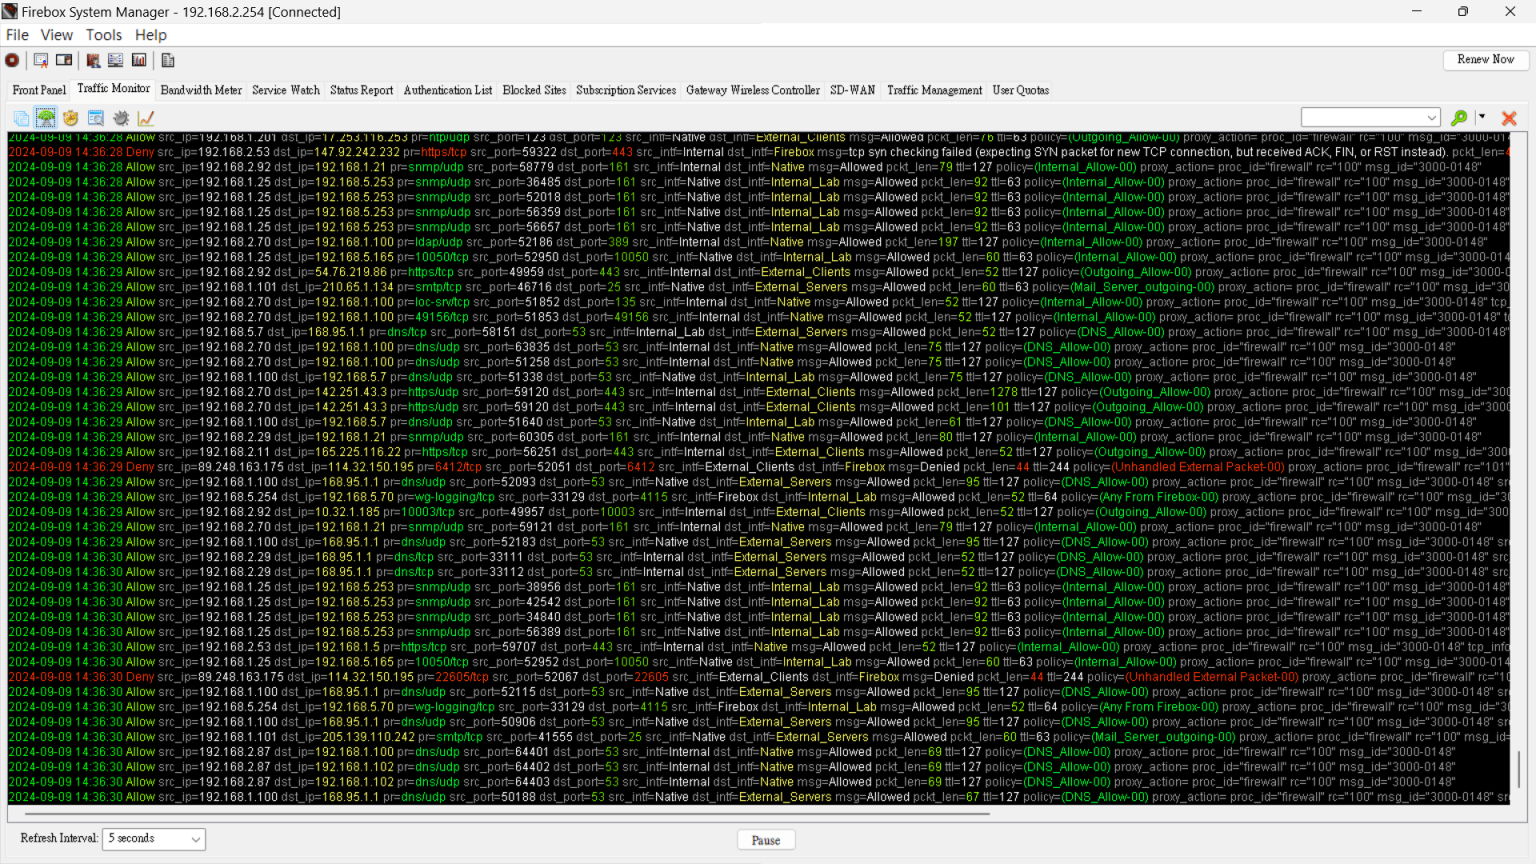Click the document report icon in main toolbar
The height and width of the screenshot is (864, 1536).
tap(167, 60)
